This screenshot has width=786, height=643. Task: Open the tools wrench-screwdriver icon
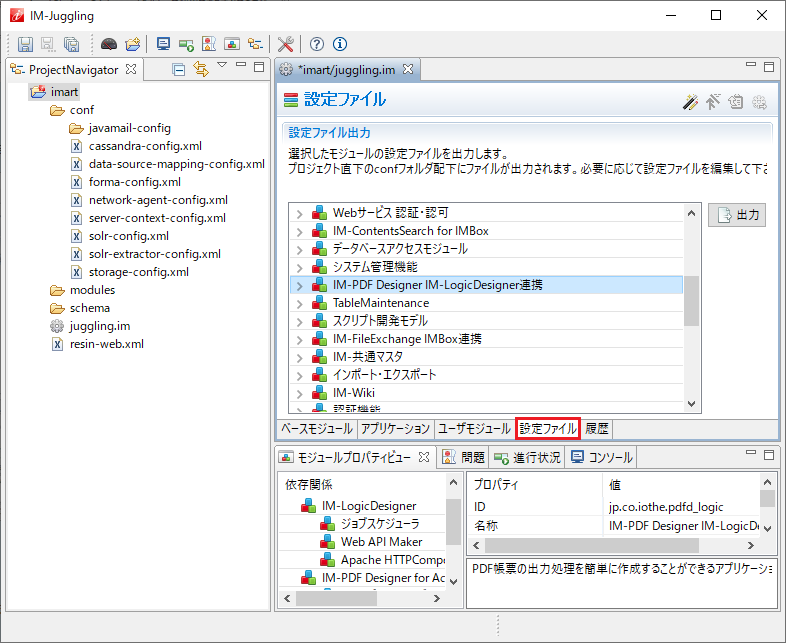[x=286, y=44]
